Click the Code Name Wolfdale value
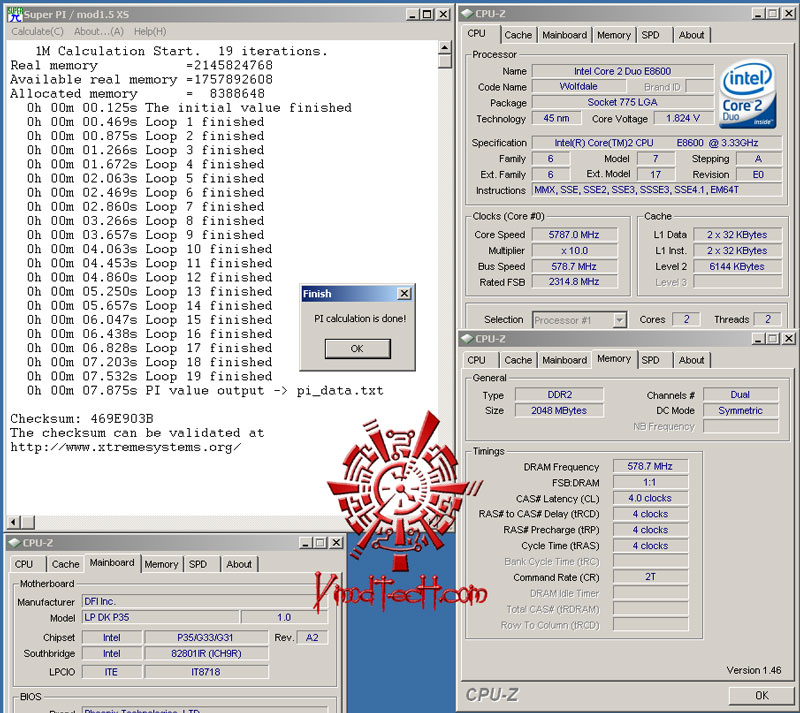Screen dimensions: 800x713 coord(578,87)
